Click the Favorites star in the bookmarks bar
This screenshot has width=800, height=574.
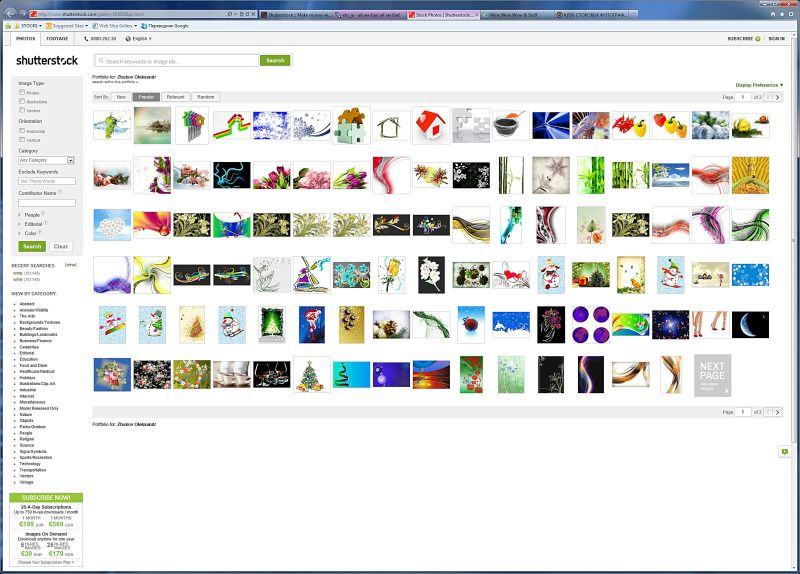tap(8, 26)
